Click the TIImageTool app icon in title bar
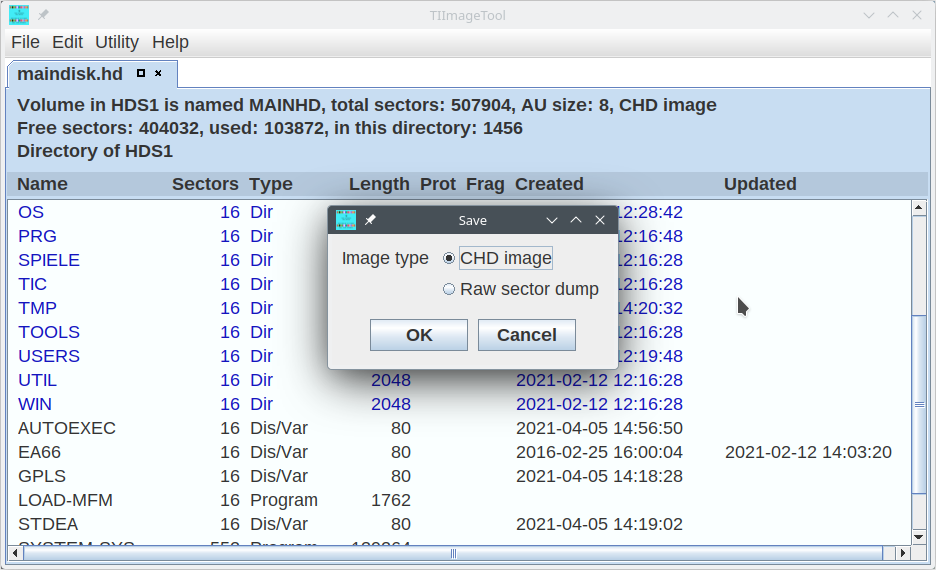Viewport: 936px width, 570px height. tap(19, 14)
